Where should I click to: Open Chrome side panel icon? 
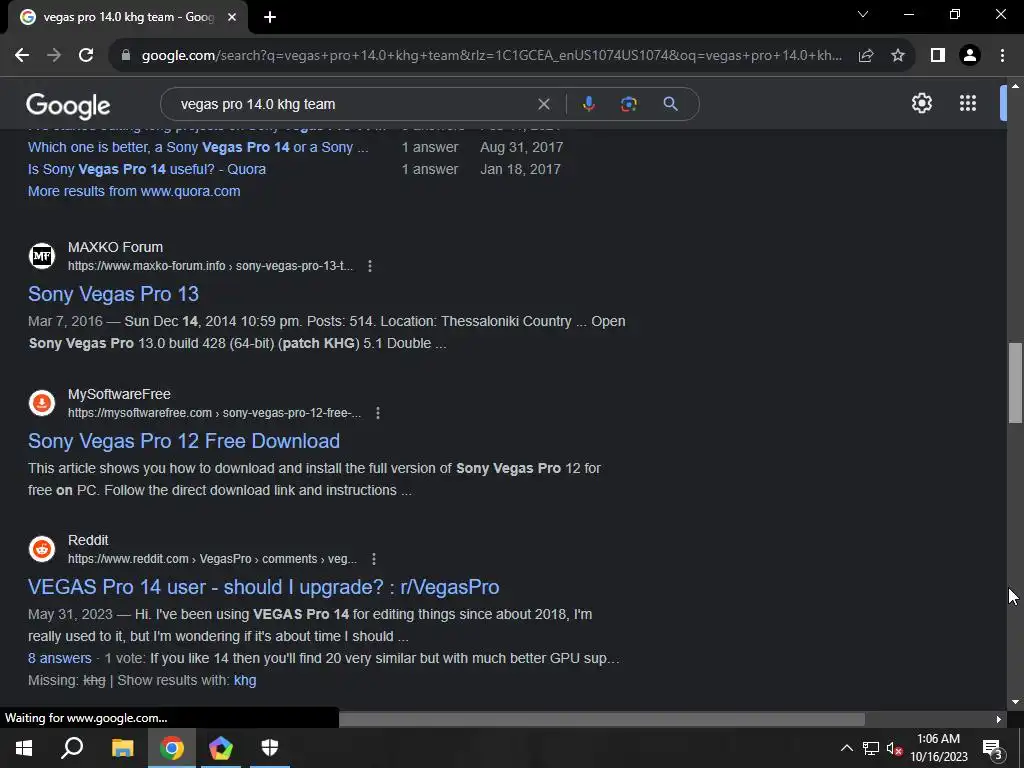tap(938, 56)
